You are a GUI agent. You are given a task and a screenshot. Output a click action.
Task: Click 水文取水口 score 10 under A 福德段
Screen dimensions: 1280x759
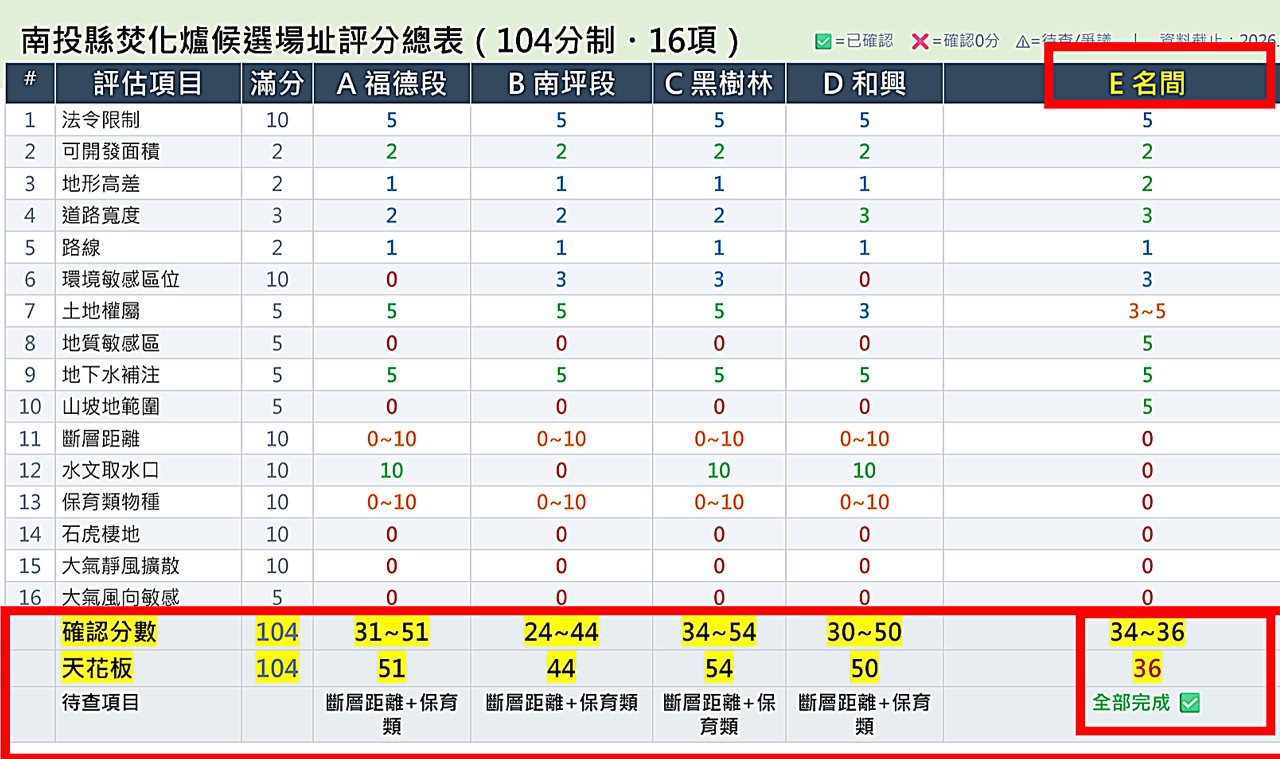(391, 470)
